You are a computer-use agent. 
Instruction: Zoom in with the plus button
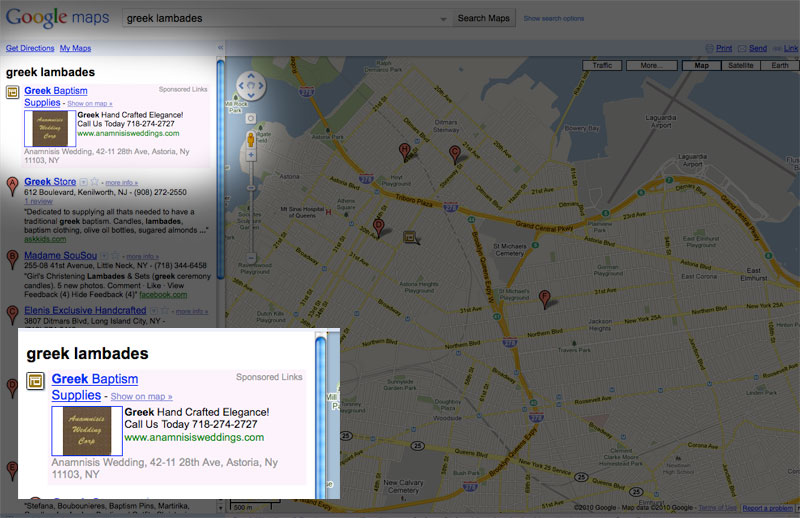click(251, 155)
